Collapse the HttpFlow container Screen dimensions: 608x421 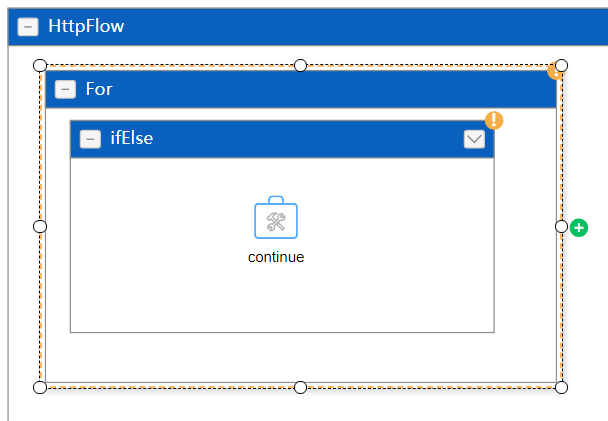28,27
